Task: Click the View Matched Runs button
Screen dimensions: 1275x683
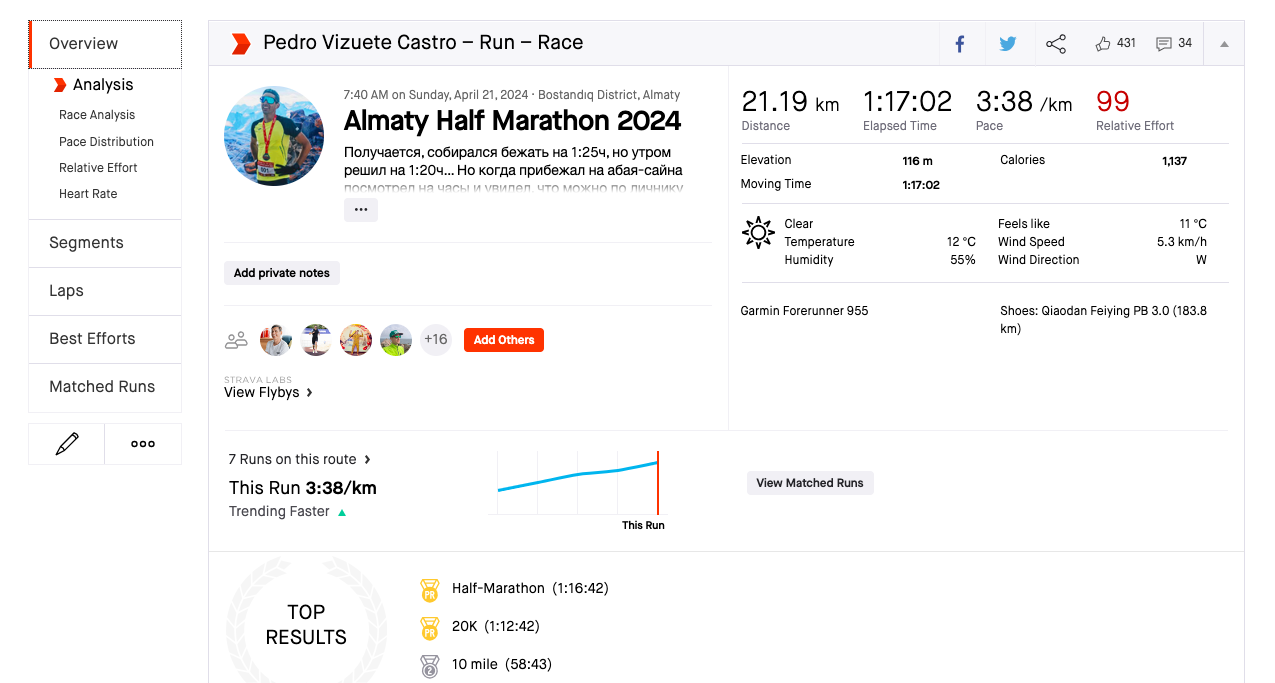Action: point(810,483)
